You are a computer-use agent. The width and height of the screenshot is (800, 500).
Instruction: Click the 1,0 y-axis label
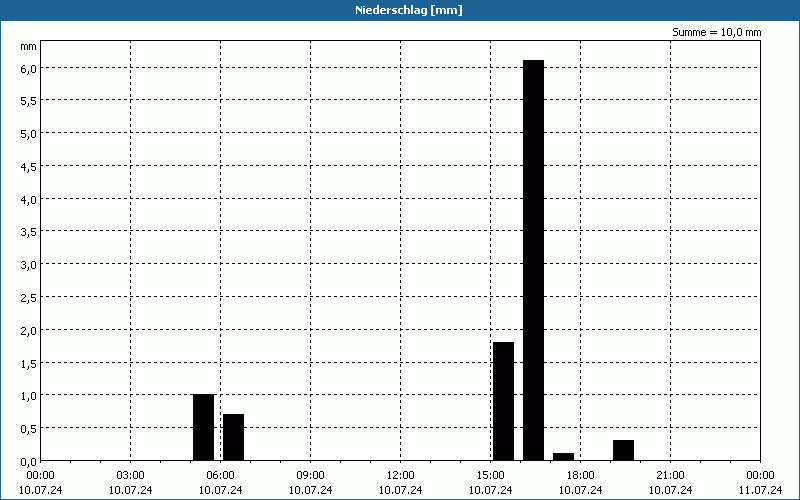(x=29, y=396)
